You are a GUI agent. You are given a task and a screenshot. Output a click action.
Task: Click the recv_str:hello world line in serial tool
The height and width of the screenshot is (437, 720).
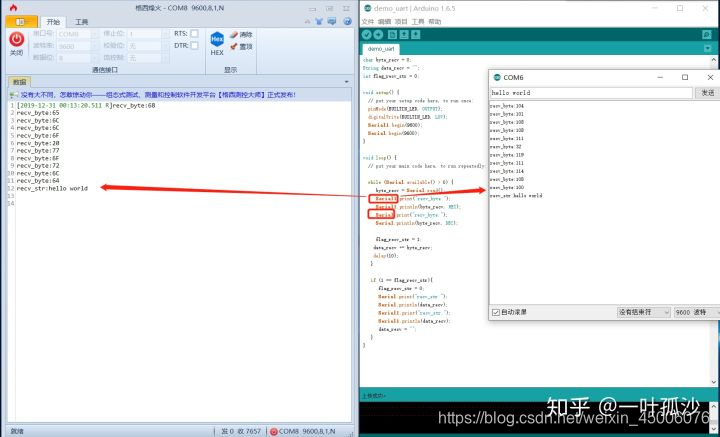52,188
